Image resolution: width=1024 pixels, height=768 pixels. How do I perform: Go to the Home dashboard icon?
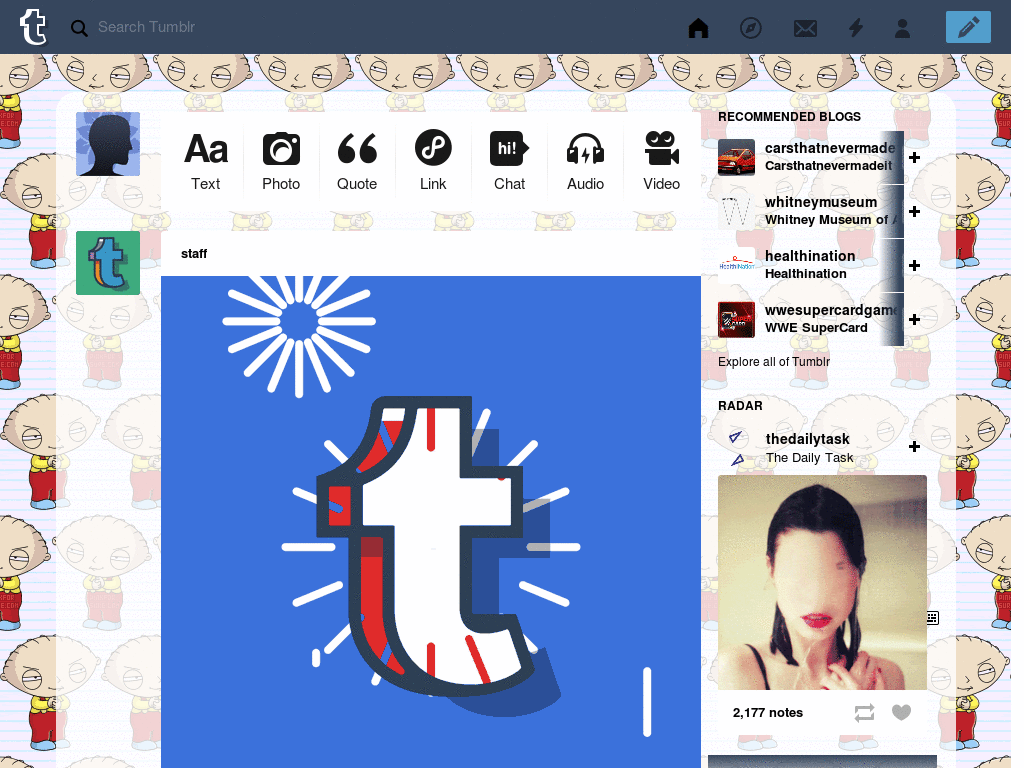[698, 28]
